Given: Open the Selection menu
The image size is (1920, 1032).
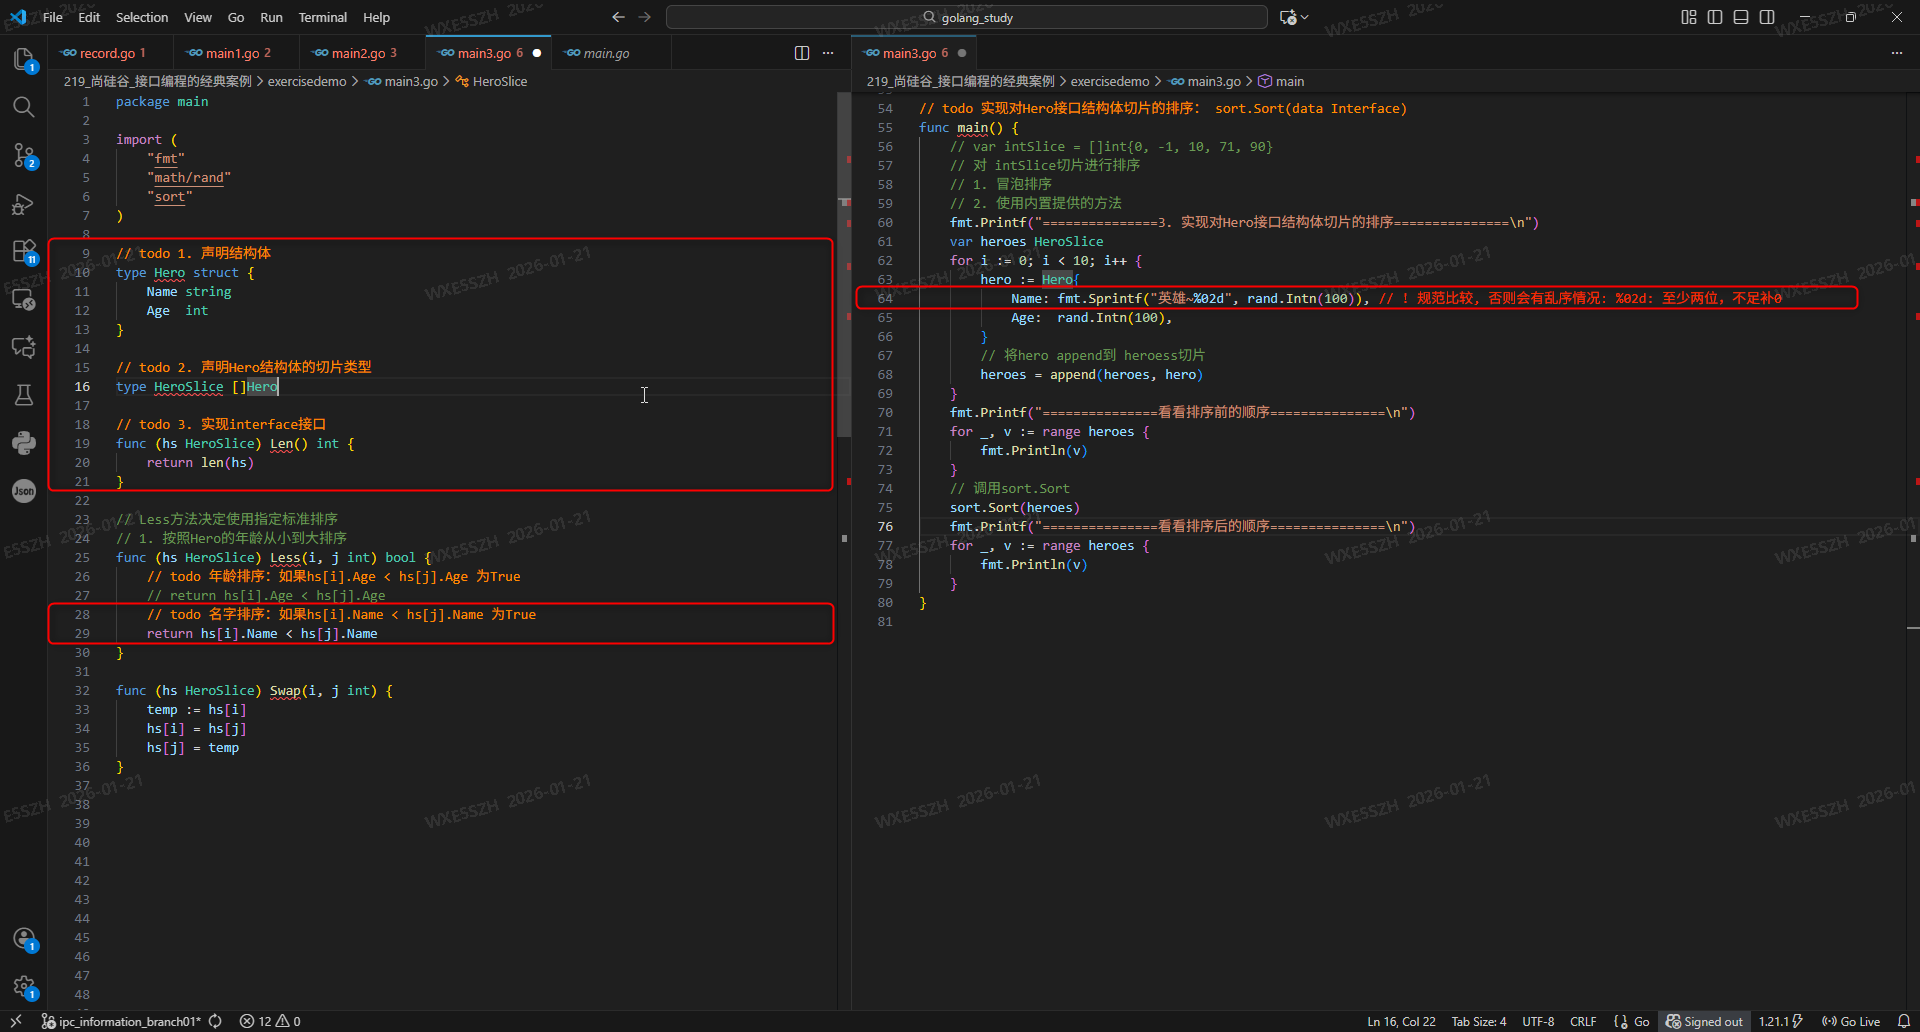Looking at the screenshot, I should [x=142, y=17].
